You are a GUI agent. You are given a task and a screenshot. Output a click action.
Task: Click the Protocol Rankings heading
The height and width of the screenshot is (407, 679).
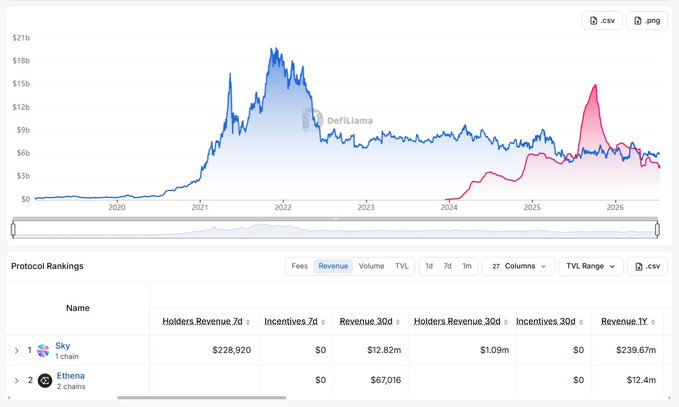(47, 266)
